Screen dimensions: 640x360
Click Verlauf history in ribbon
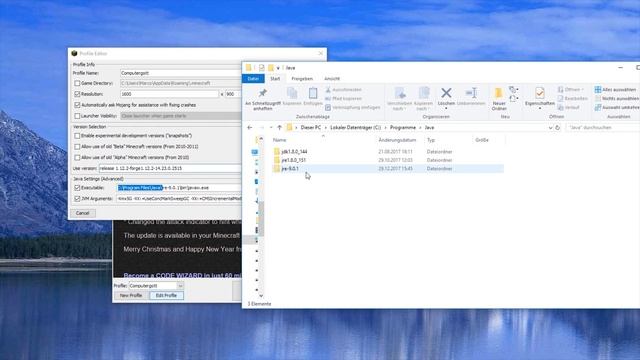pyautogui.click(x=569, y=107)
